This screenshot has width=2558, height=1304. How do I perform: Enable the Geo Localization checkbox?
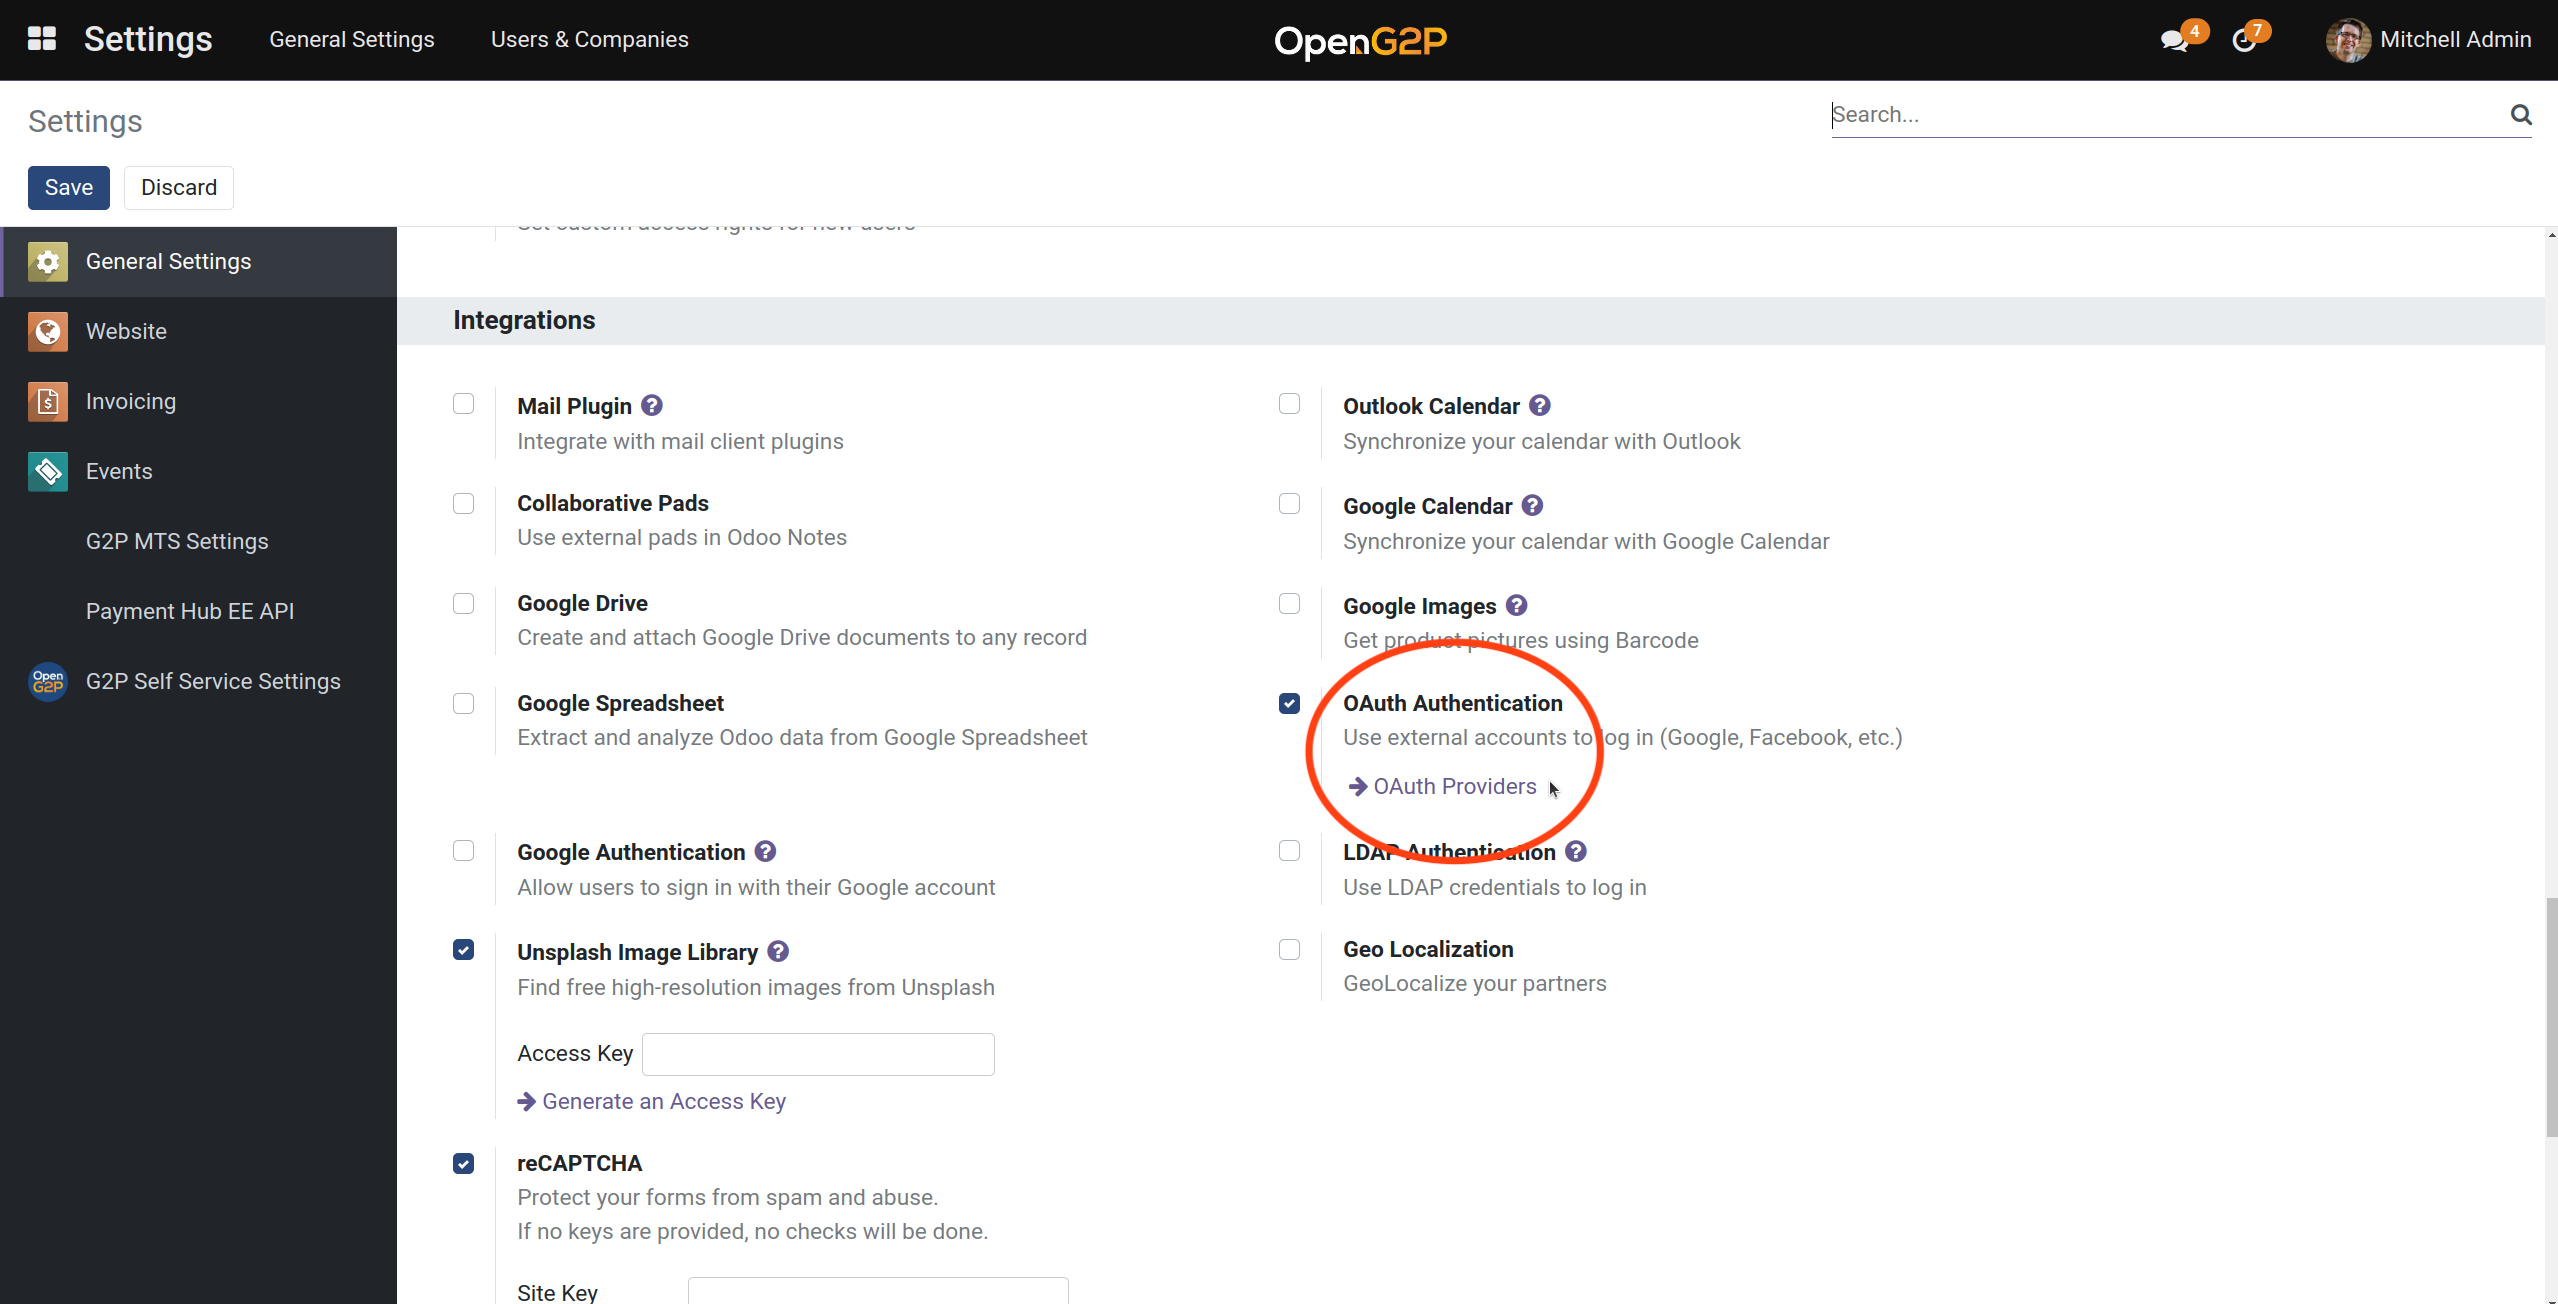tap(1289, 950)
